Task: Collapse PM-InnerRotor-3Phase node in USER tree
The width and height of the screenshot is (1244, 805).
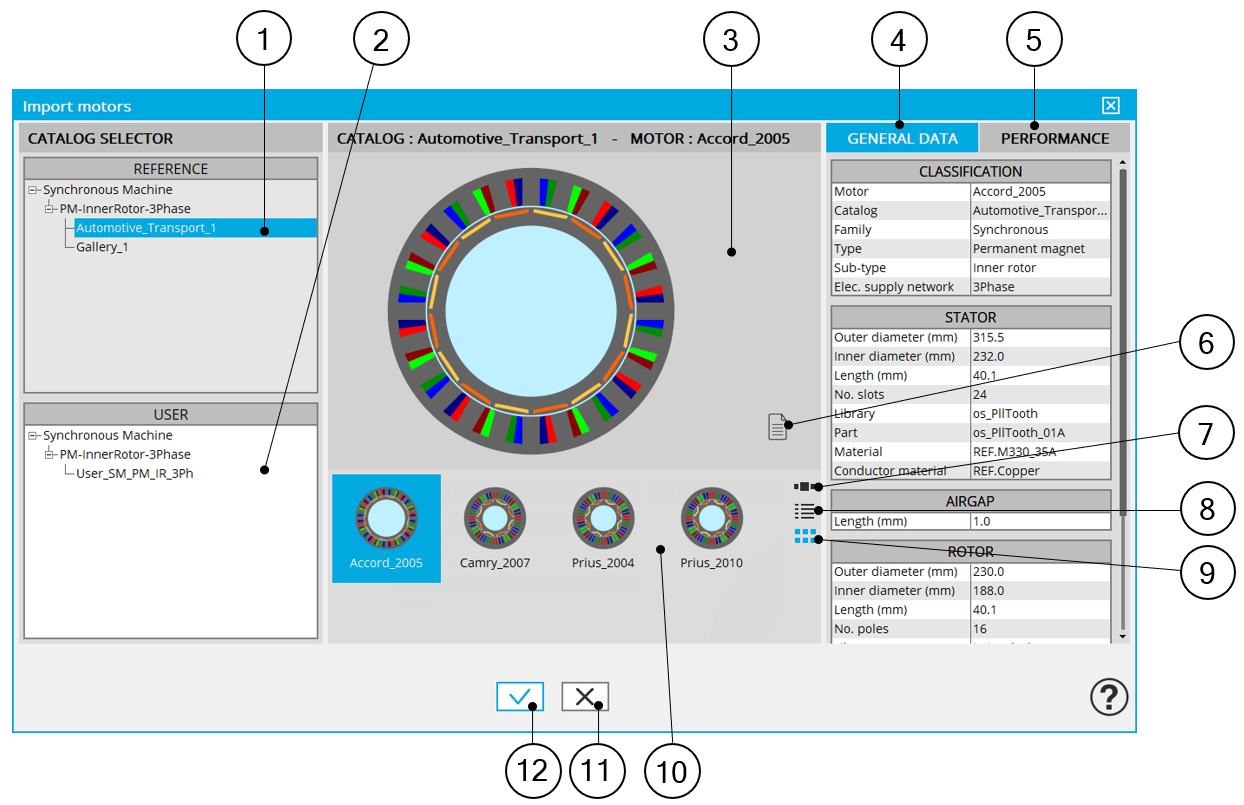Action: (50, 455)
